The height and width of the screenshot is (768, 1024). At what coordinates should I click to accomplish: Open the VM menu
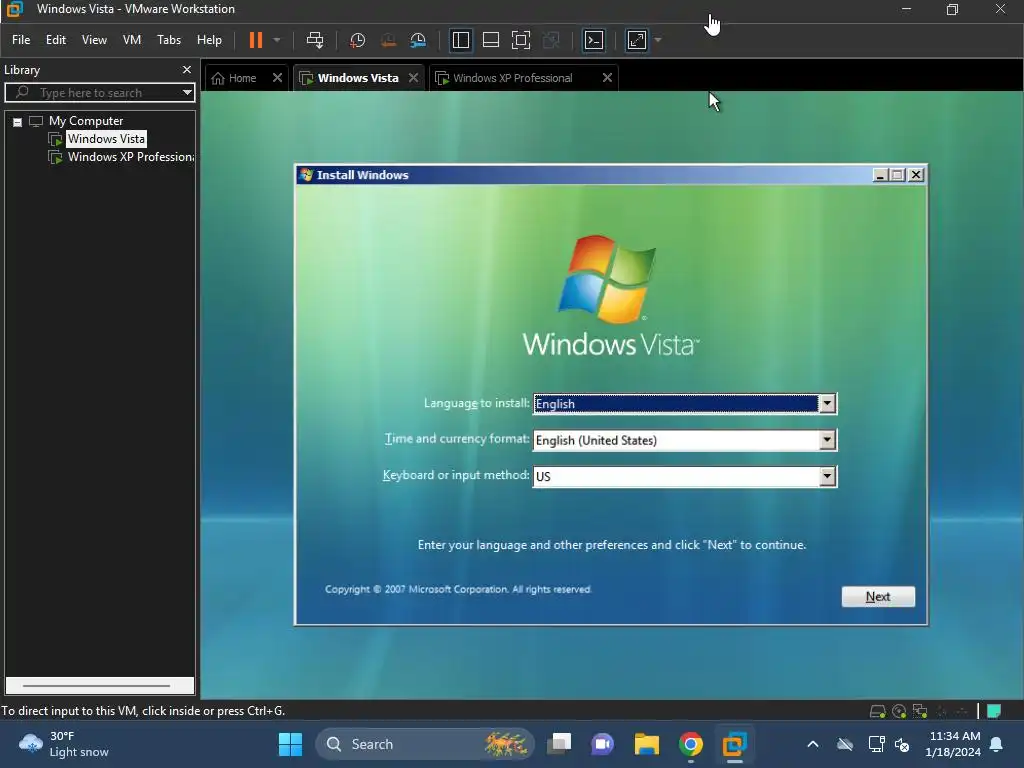[132, 40]
